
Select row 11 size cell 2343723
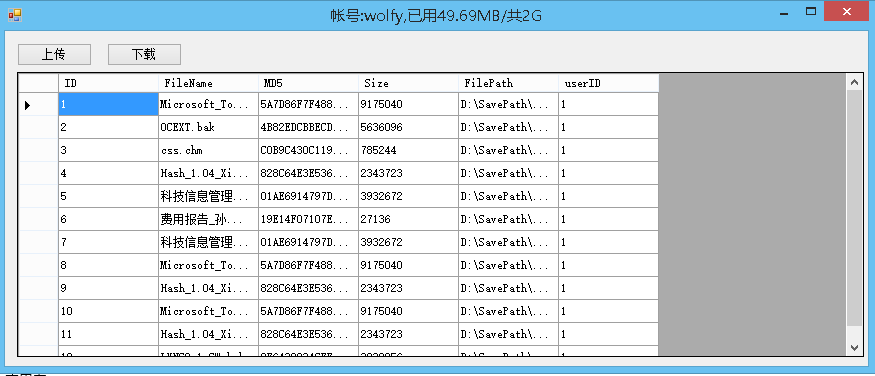tap(408, 335)
